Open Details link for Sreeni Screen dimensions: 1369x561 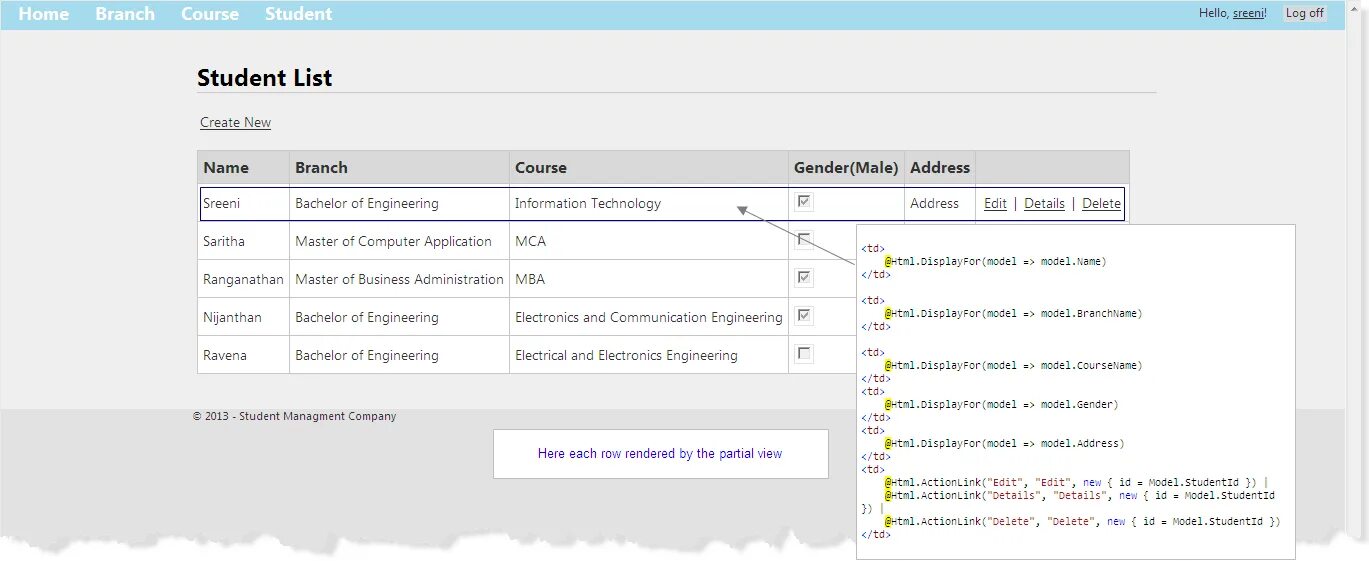tap(1044, 203)
